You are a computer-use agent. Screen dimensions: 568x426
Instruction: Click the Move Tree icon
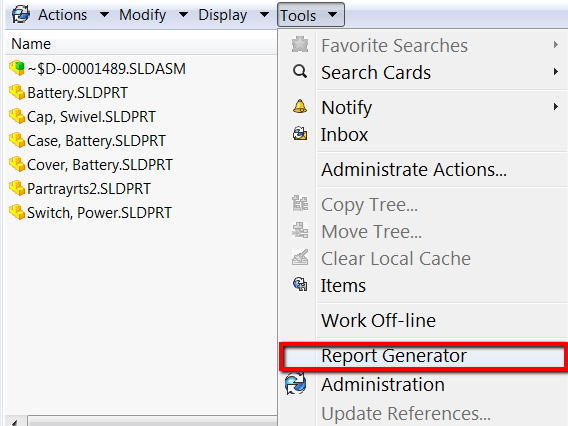pyautogui.click(x=300, y=230)
